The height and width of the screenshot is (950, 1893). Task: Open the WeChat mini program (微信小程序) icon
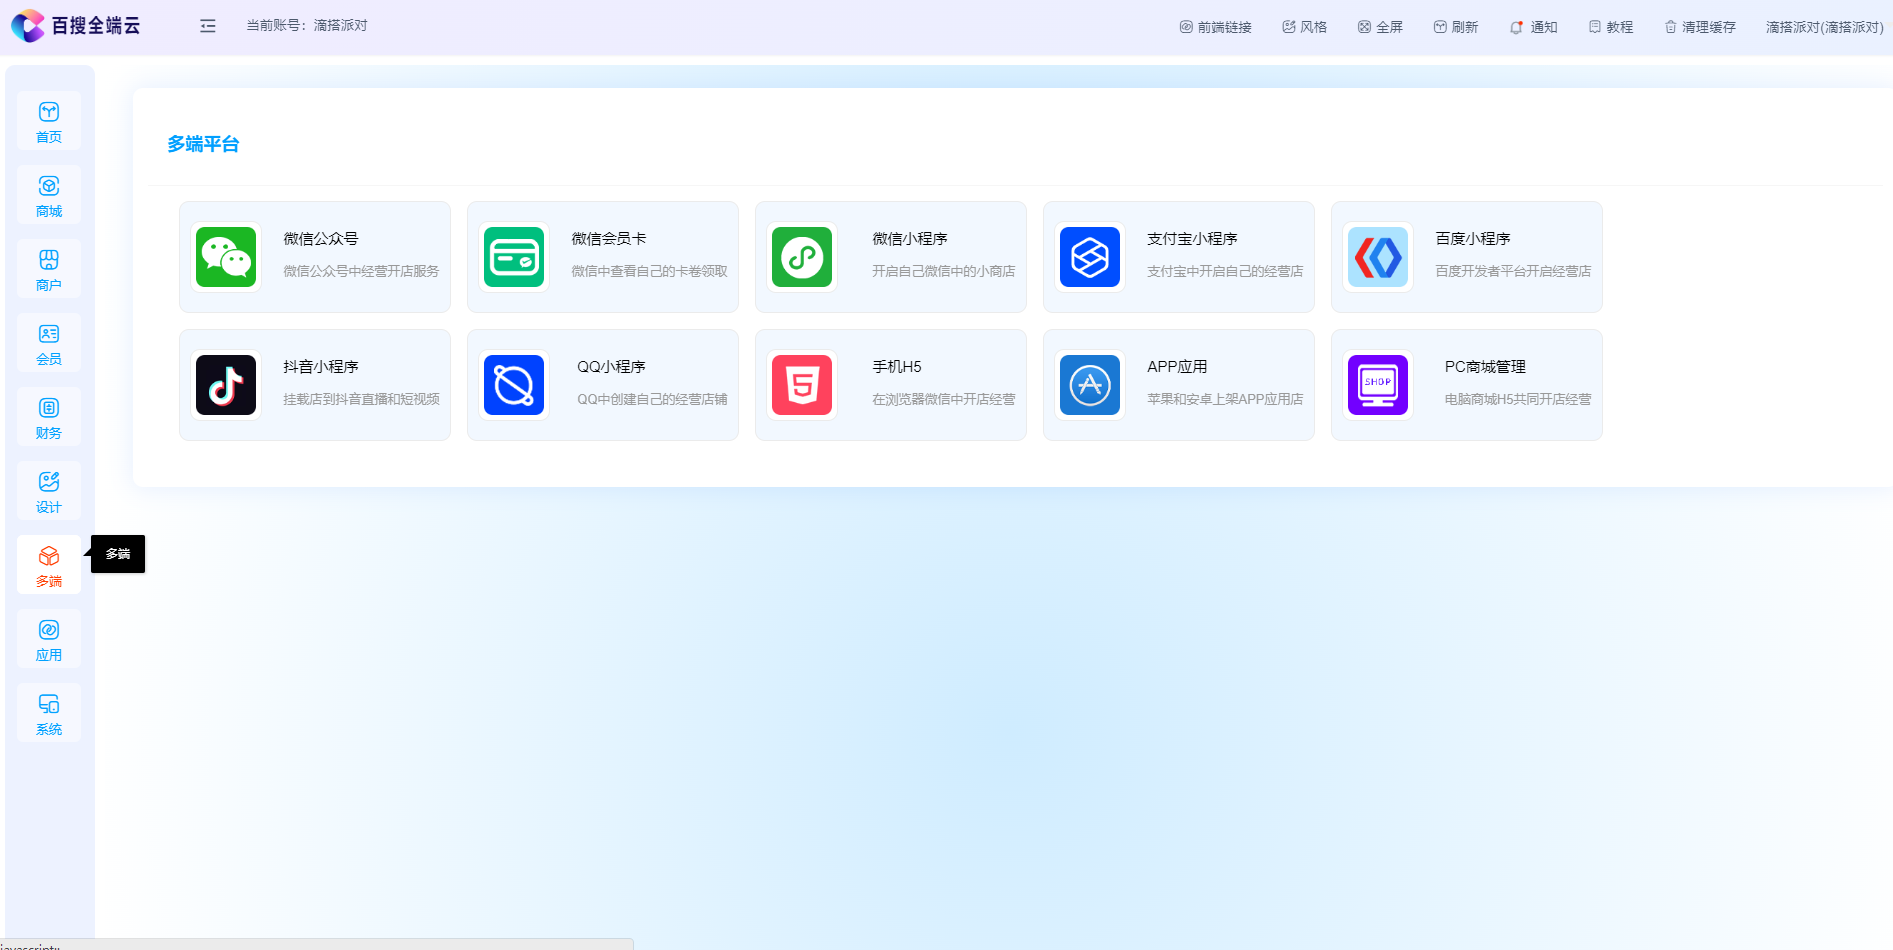click(x=802, y=257)
